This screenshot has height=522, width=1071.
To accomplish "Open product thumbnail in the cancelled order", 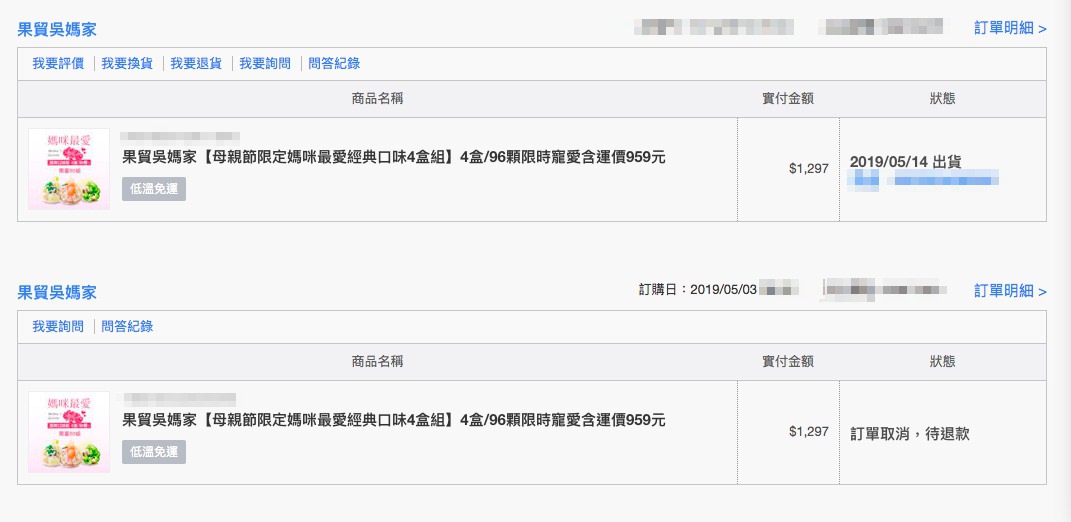I will click(69, 432).
